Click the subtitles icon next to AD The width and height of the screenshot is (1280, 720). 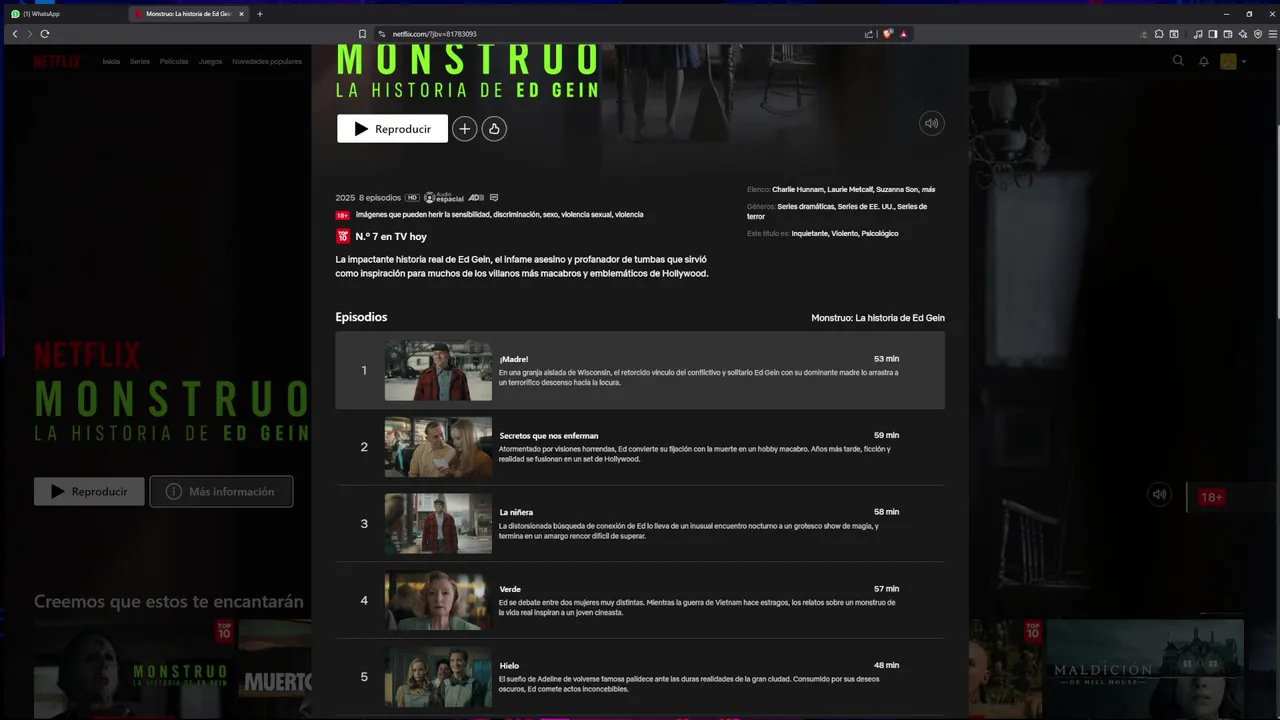[x=494, y=198]
